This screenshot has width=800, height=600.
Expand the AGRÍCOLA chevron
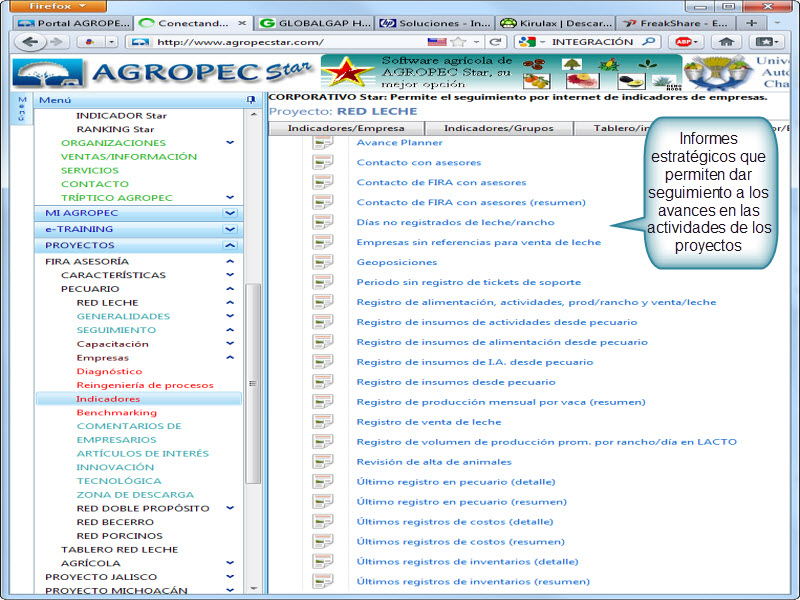point(230,563)
